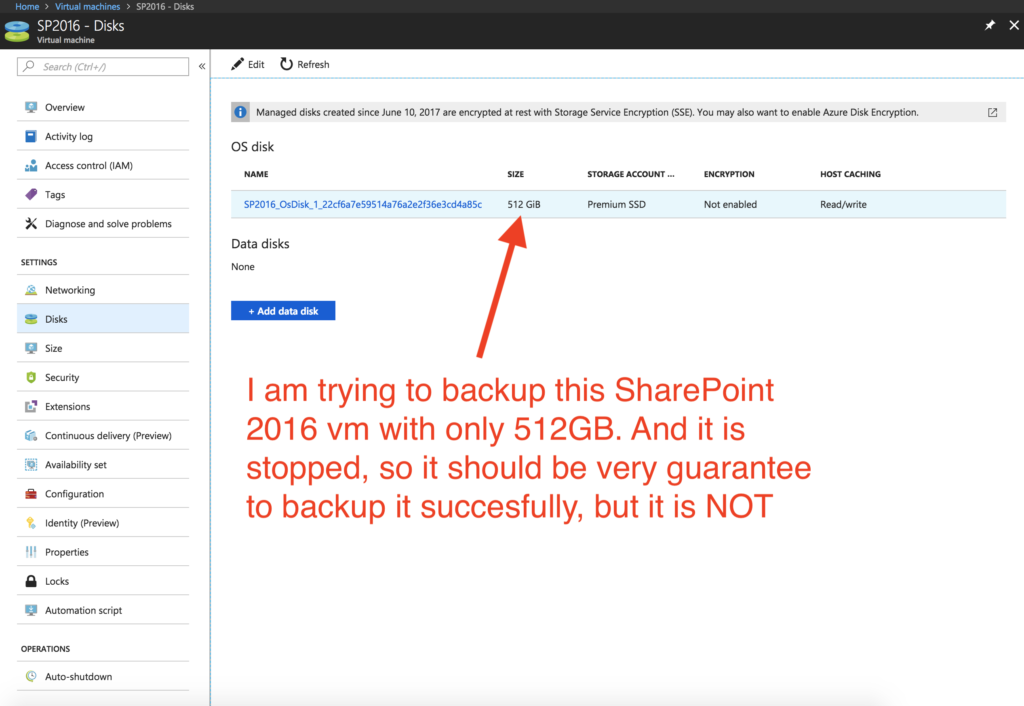Go to Home breadcrumb
The height and width of the screenshot is (706, 1024).
[x=27, y=7]
